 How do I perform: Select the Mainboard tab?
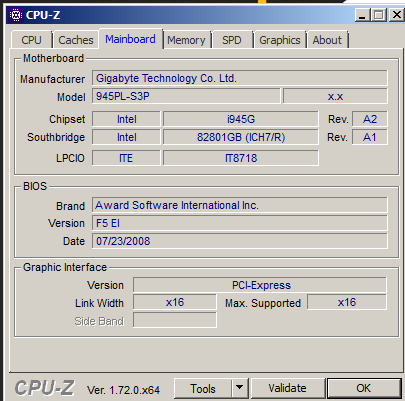(130, 39)
